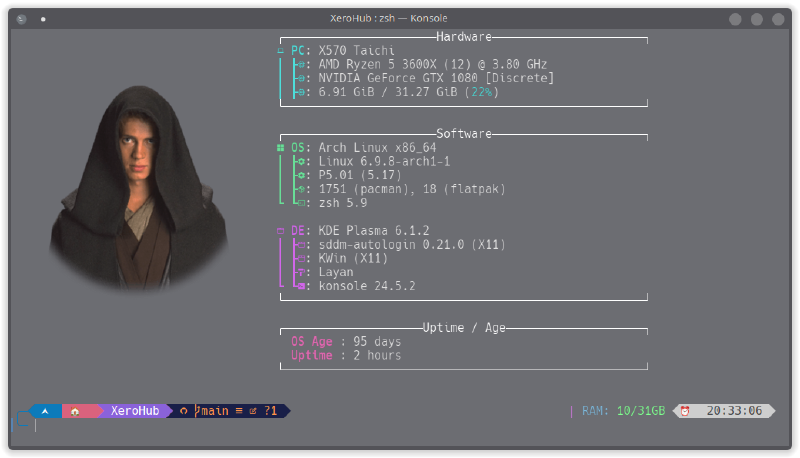Click the purple DE icon beside KDE Plasma
The height and width of the screenshot is (458, 800).
(281, 230)
